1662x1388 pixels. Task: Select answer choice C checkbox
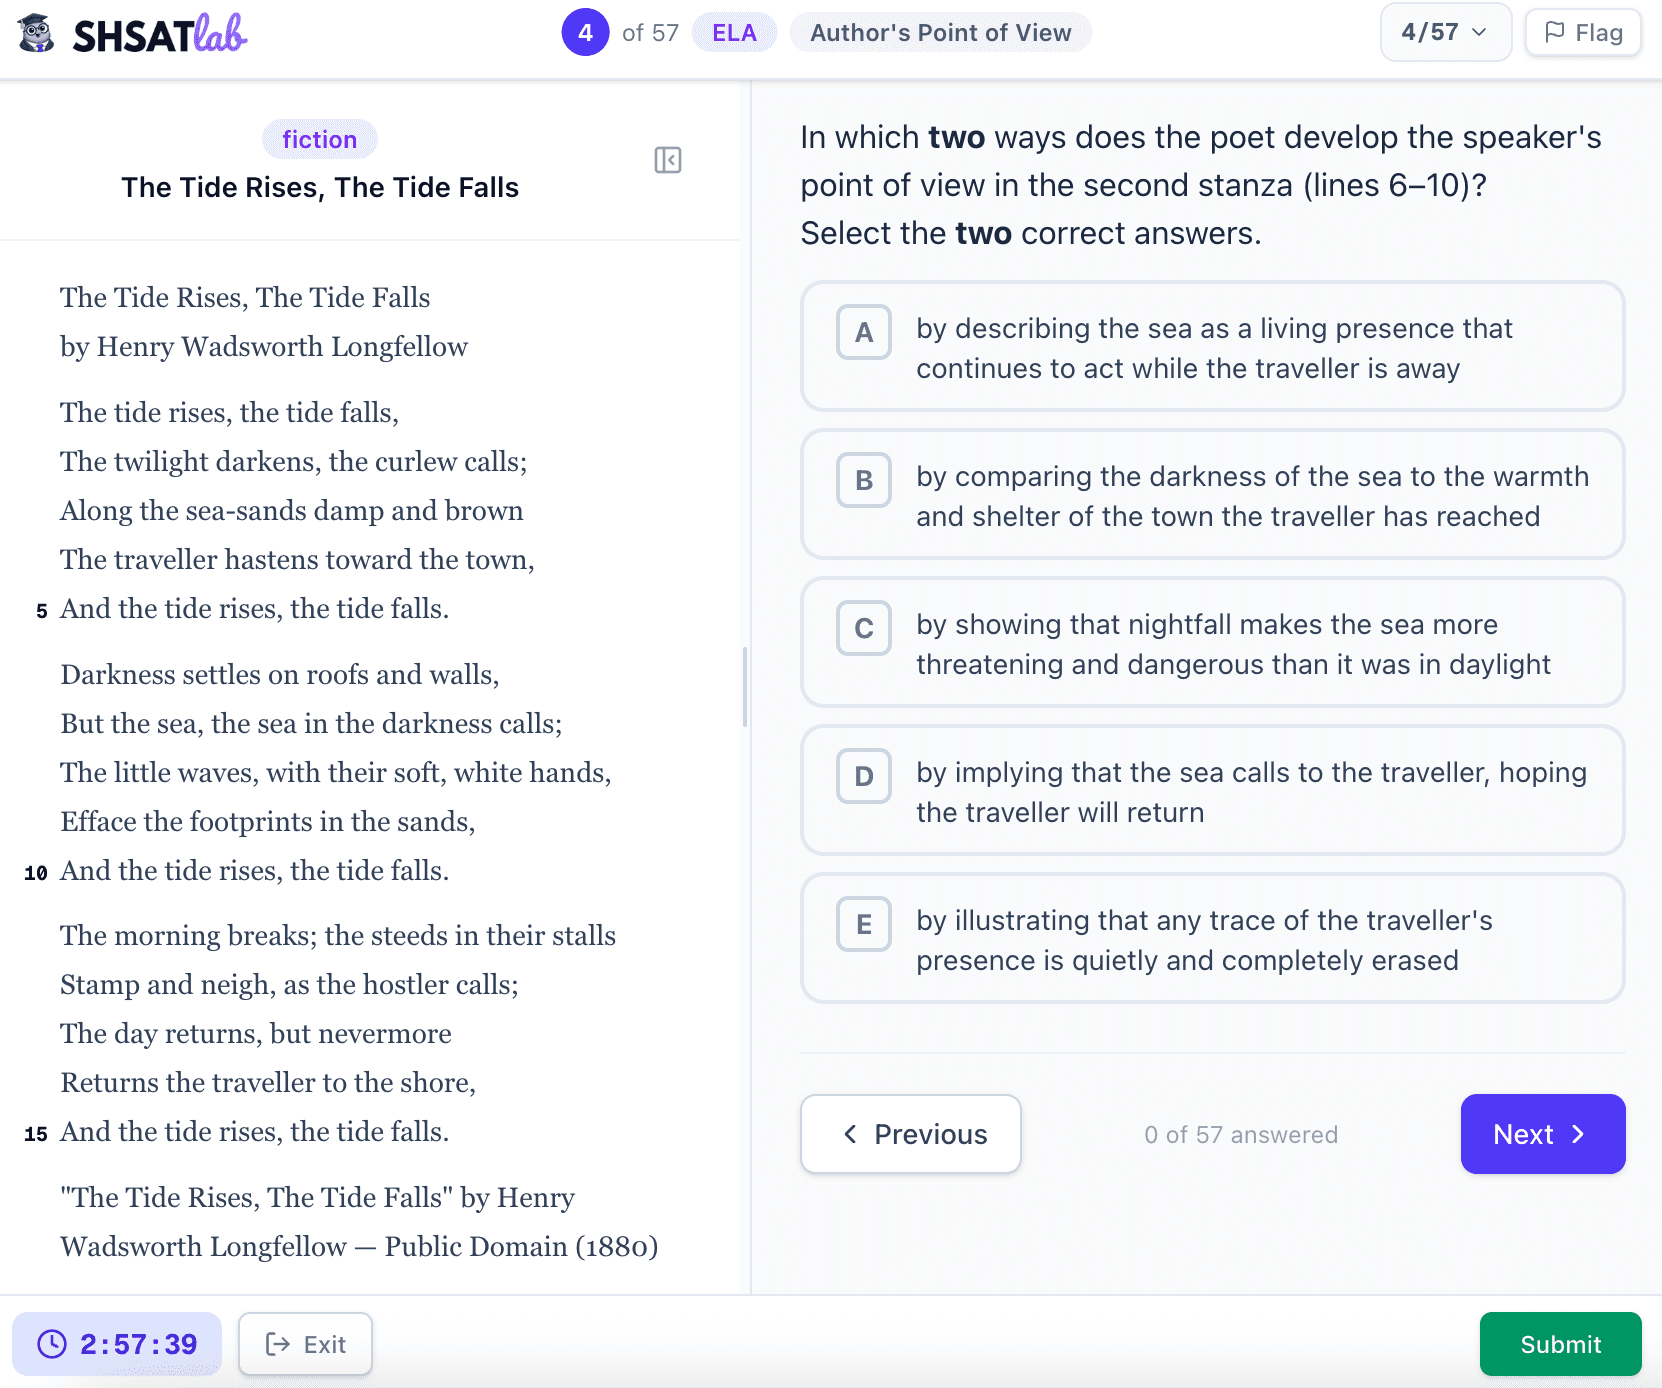point(864,628)
